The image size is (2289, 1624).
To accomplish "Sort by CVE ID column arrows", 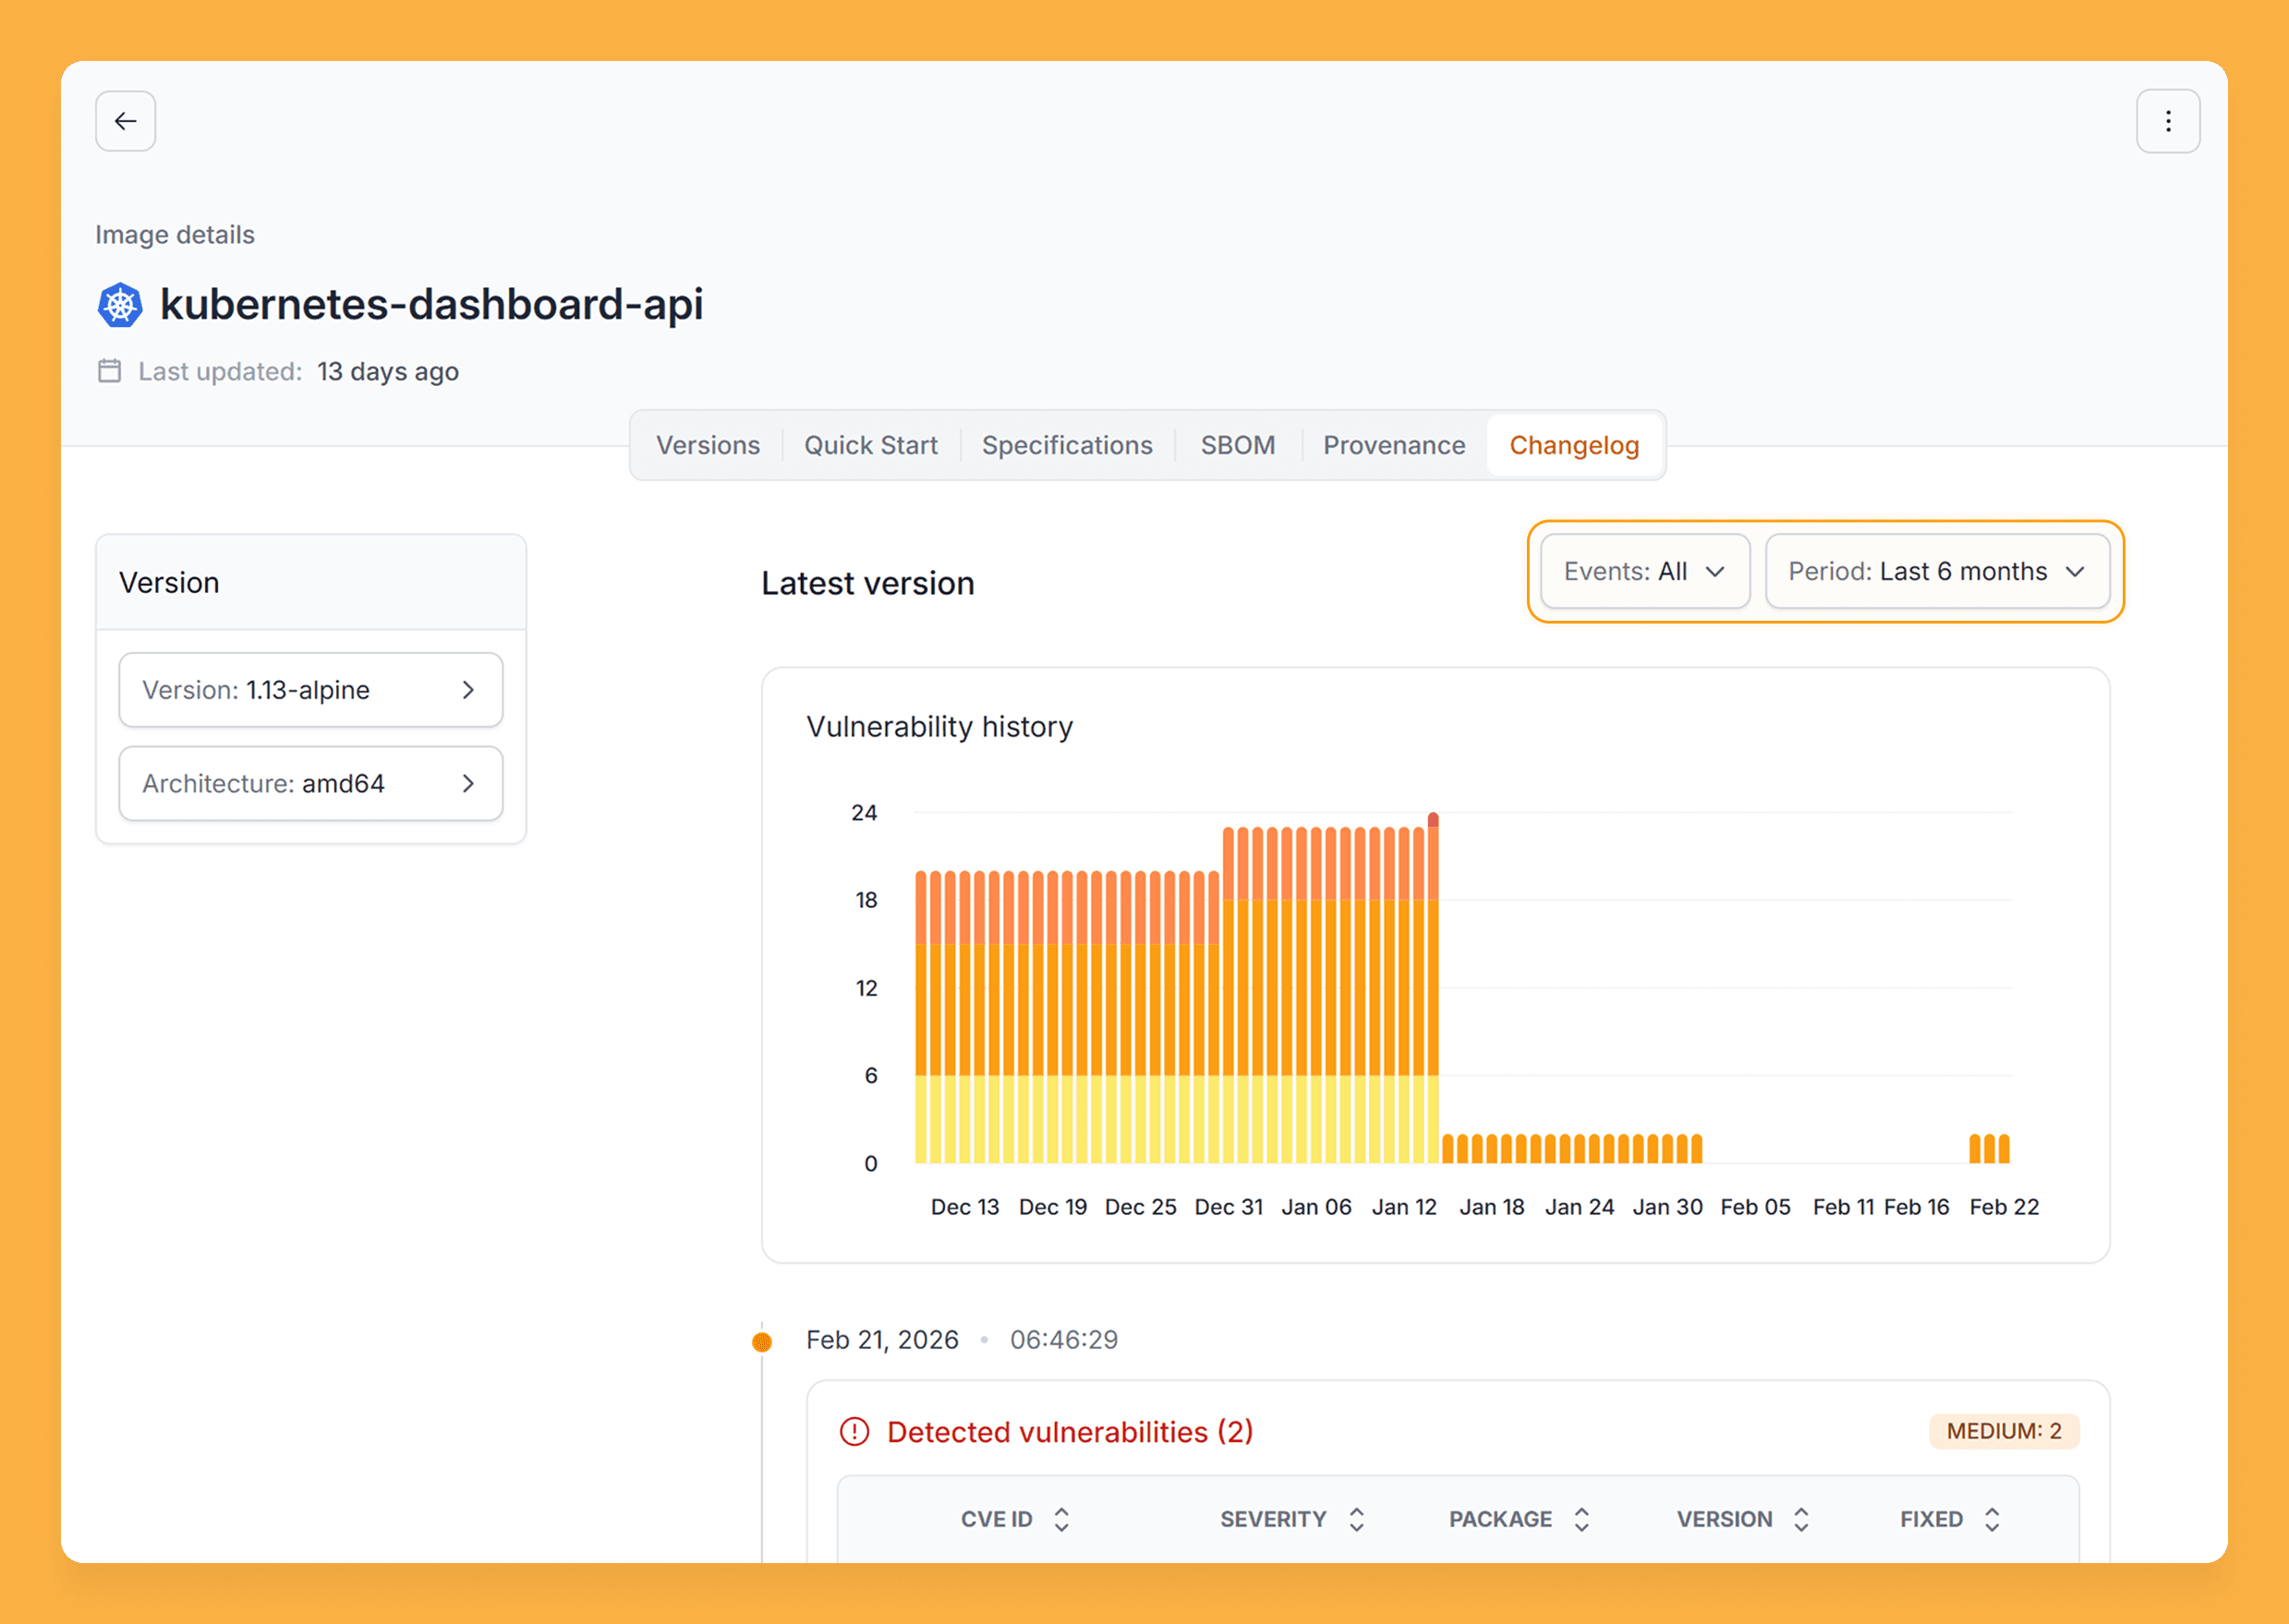I will pos(1061,1519).
